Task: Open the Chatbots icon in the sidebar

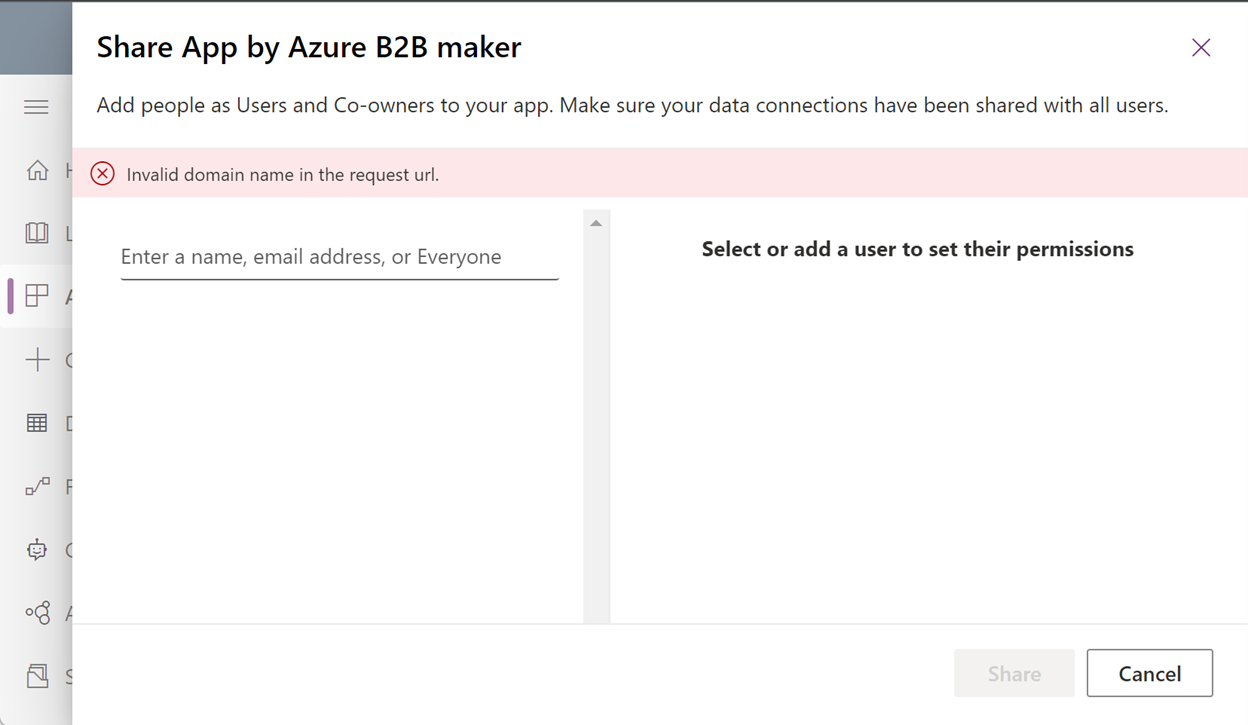Action: (x=37, y=549)
